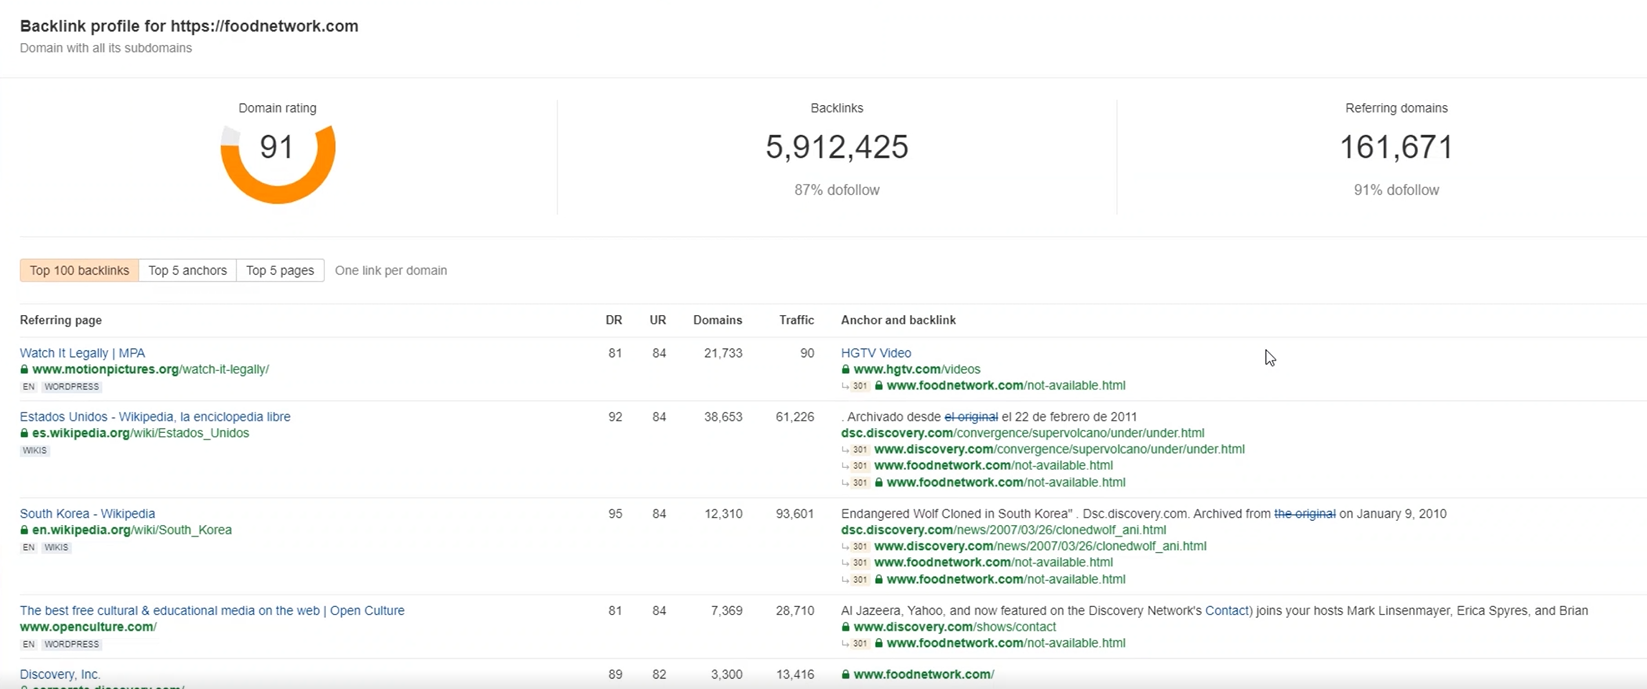Click the Referring page column header
The width and height of the screenshot is (1647, 689).
[61, 320]
